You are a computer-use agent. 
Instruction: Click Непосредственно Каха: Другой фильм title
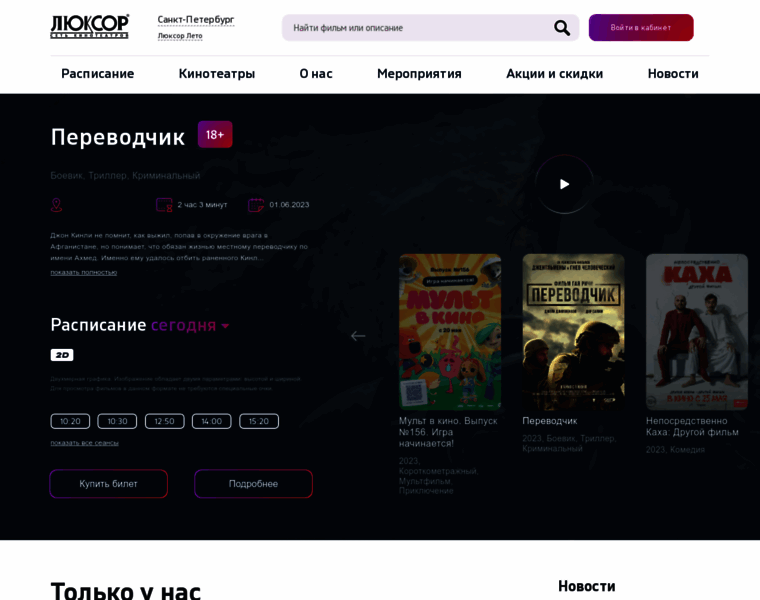click(692, 426)
